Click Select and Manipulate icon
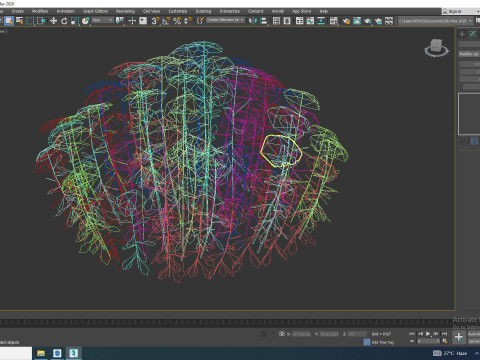480x360 pixels. point(132,21)
